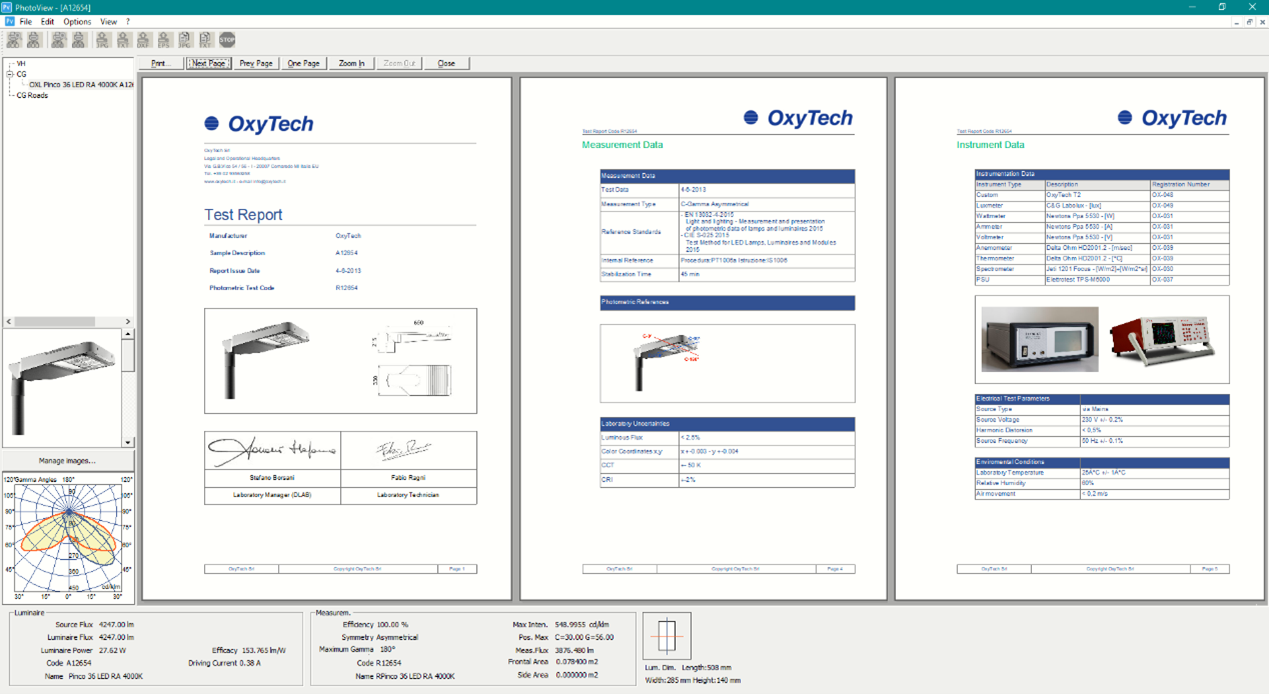
Task: Open the View menu
Action: (108, 21)
